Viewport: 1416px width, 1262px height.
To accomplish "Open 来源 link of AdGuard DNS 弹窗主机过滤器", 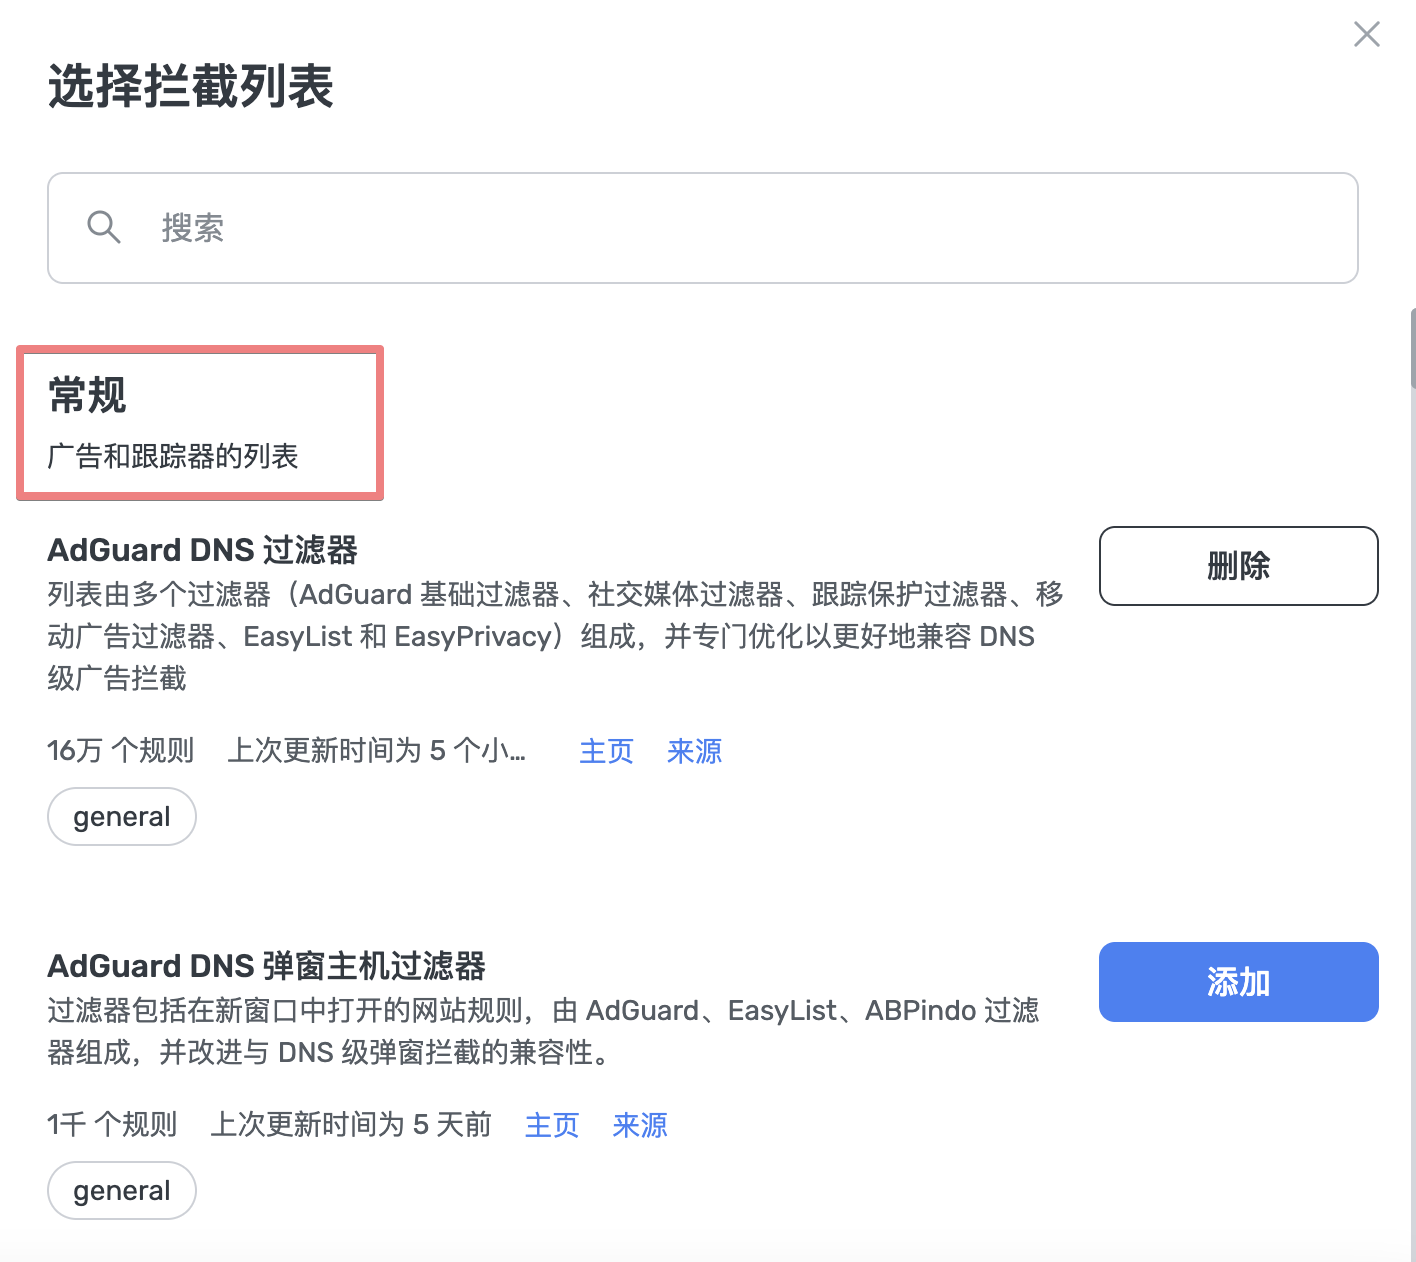I will click(640, 1125).
